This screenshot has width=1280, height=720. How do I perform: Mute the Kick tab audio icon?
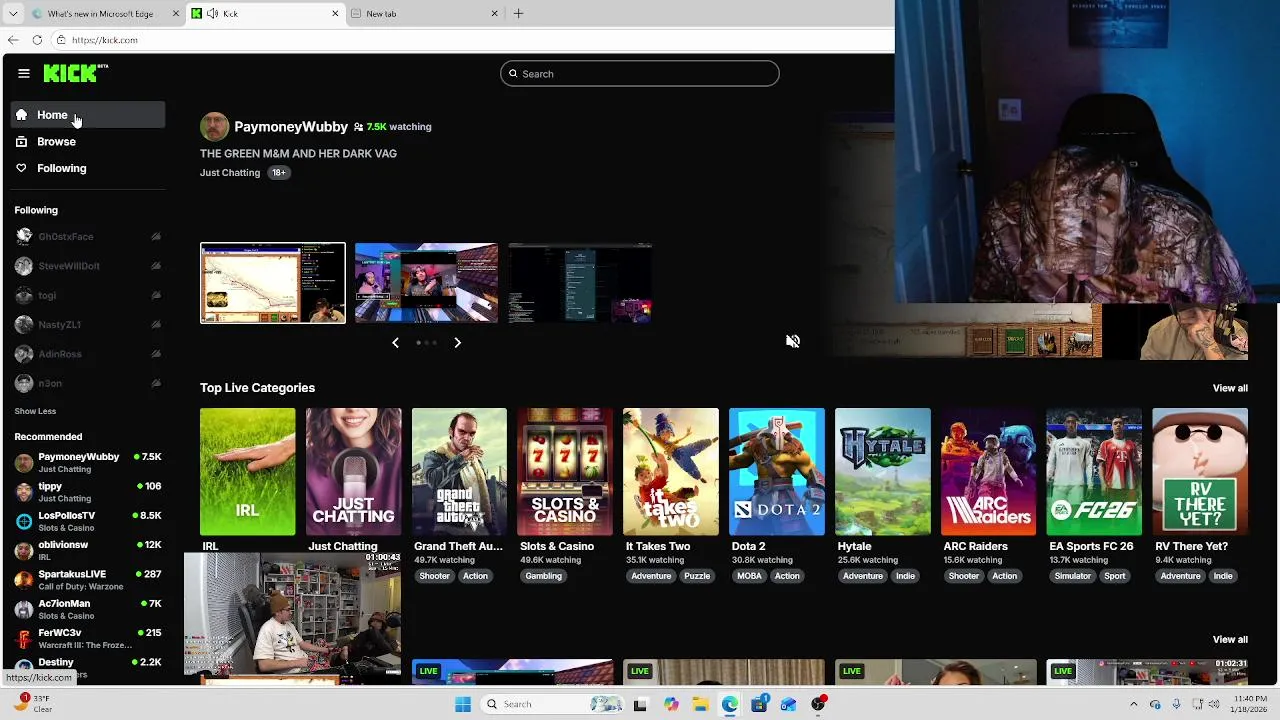pyautogui.click(x=212, y=14)
